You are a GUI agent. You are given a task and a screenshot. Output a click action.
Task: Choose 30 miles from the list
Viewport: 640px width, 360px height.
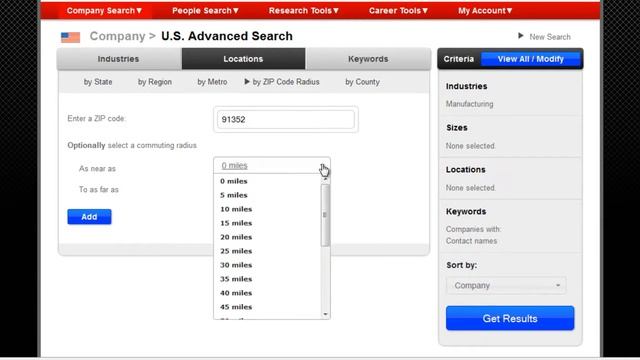(x=236, y=265)
